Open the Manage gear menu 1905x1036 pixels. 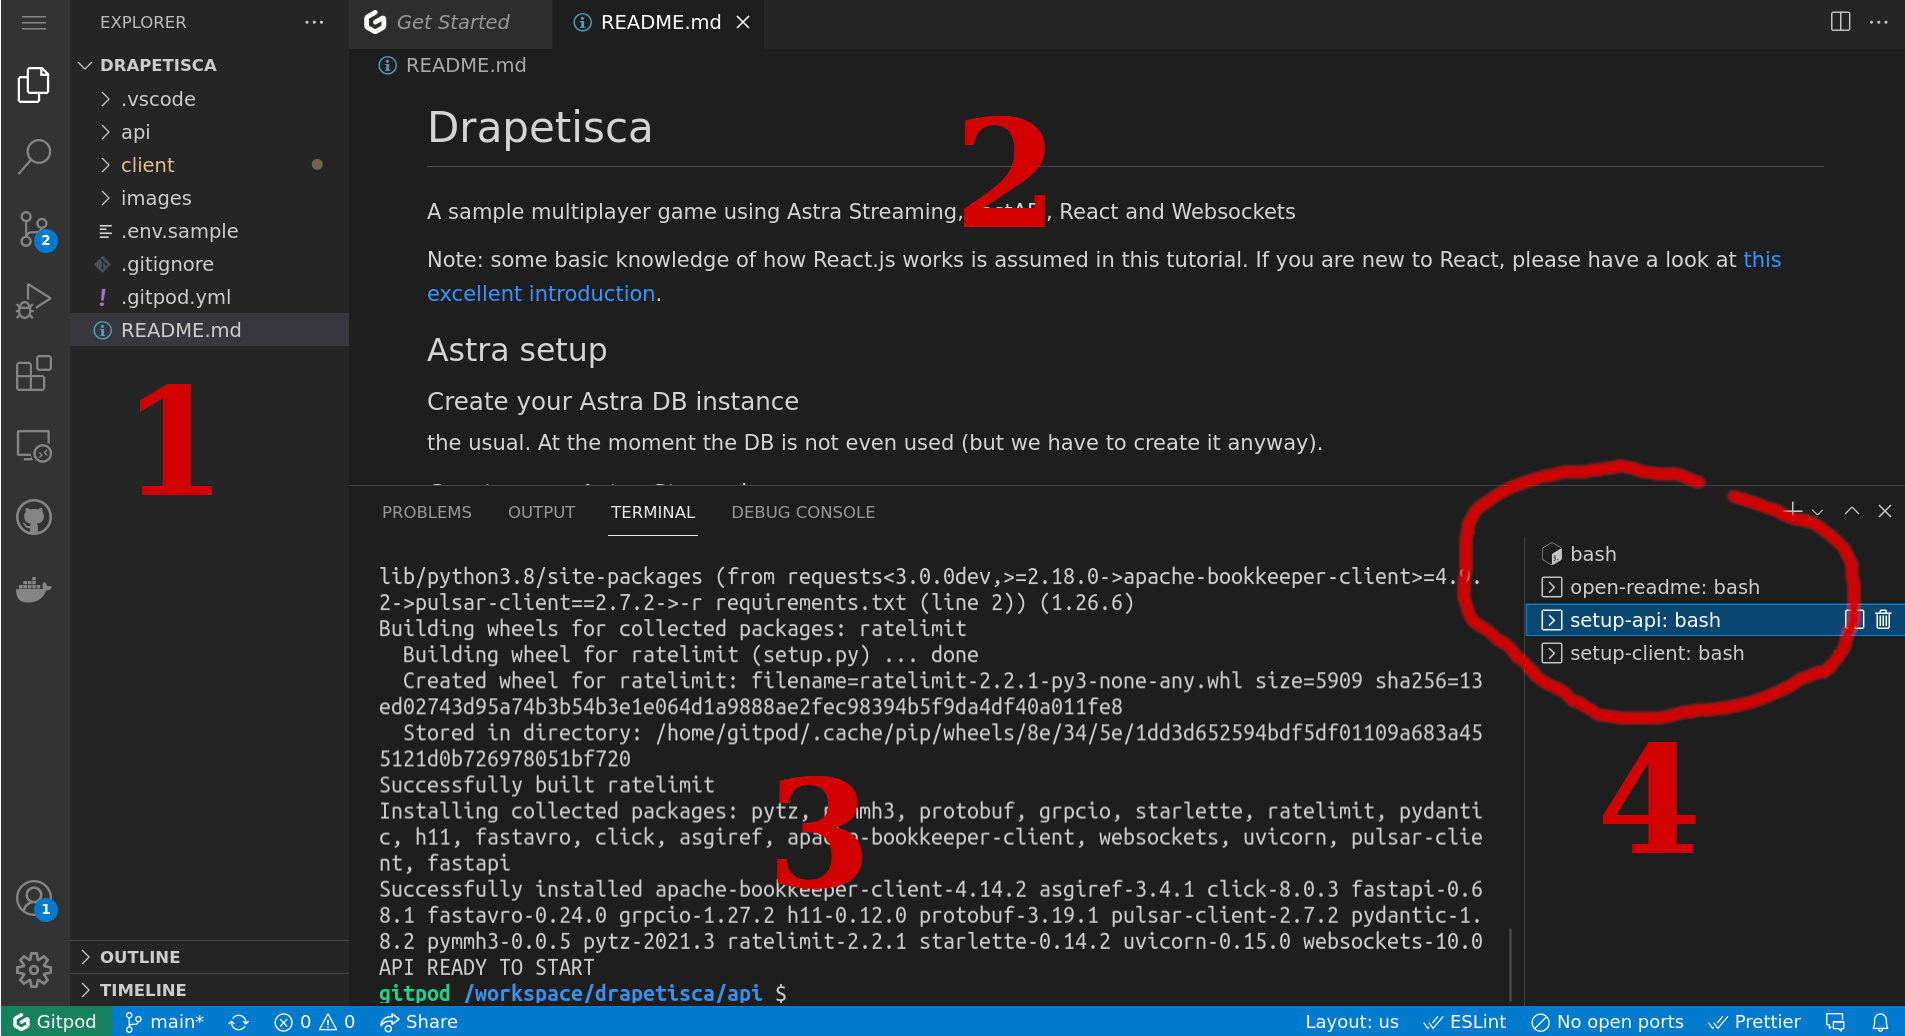pyautogui.click(x=34, y=969)
